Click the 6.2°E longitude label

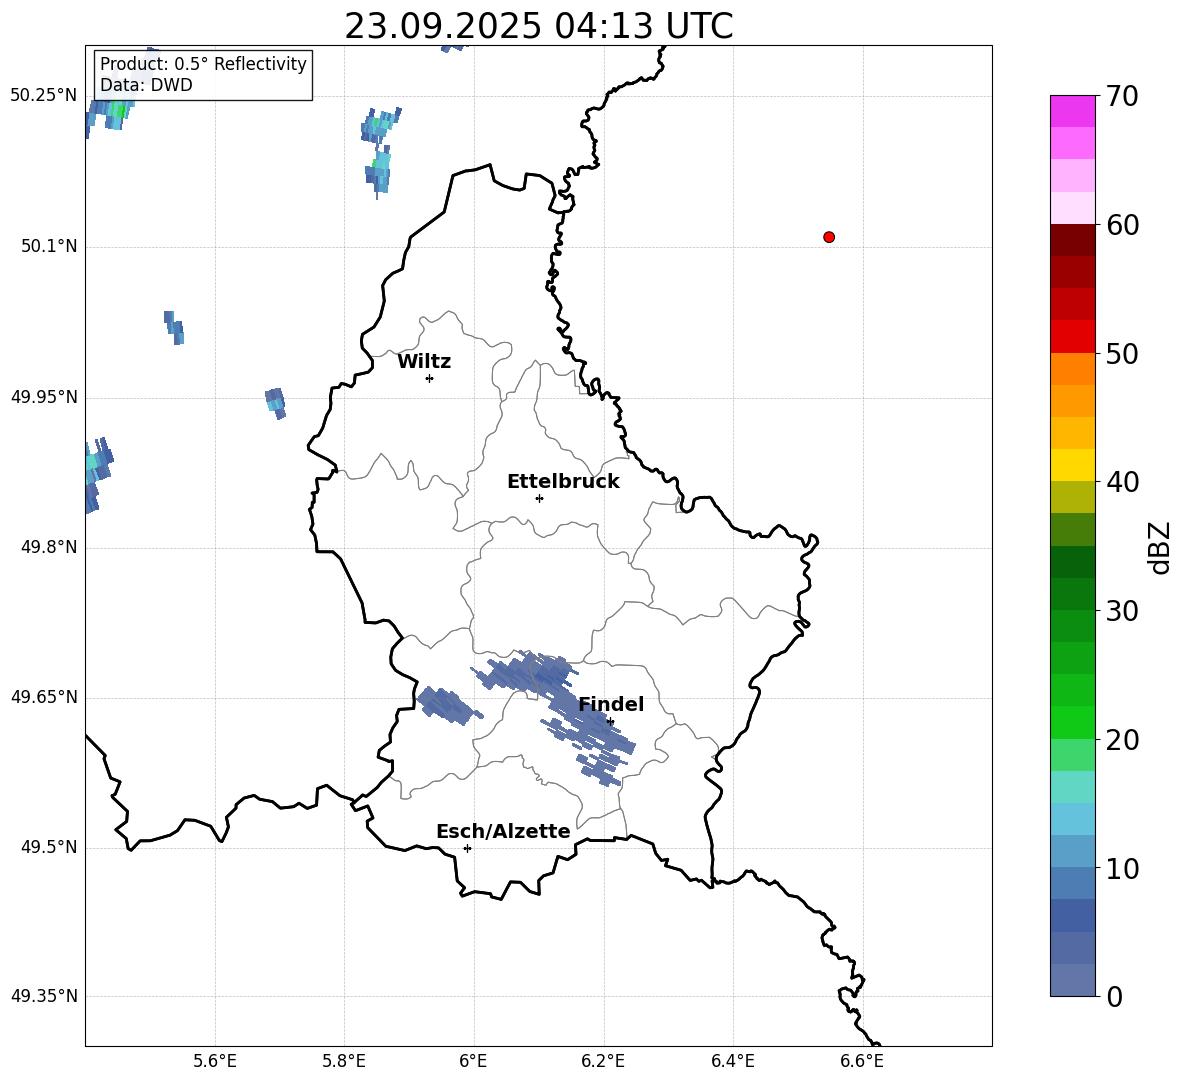click(x=603, y=1061)
